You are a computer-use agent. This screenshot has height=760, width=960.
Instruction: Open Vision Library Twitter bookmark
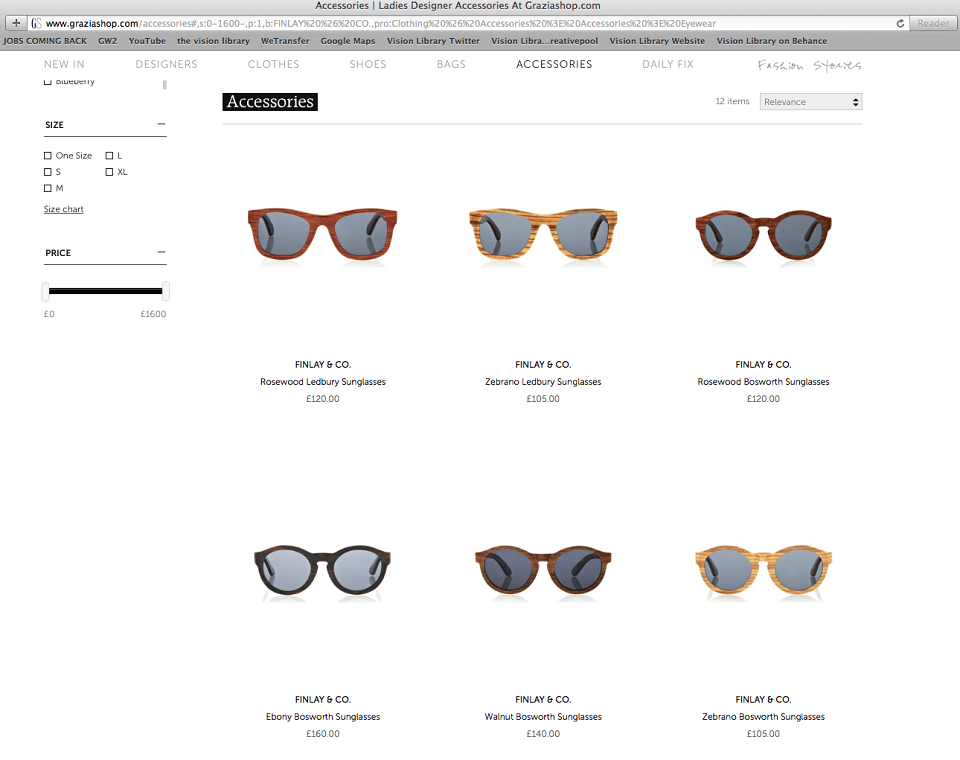coord(433,41)
